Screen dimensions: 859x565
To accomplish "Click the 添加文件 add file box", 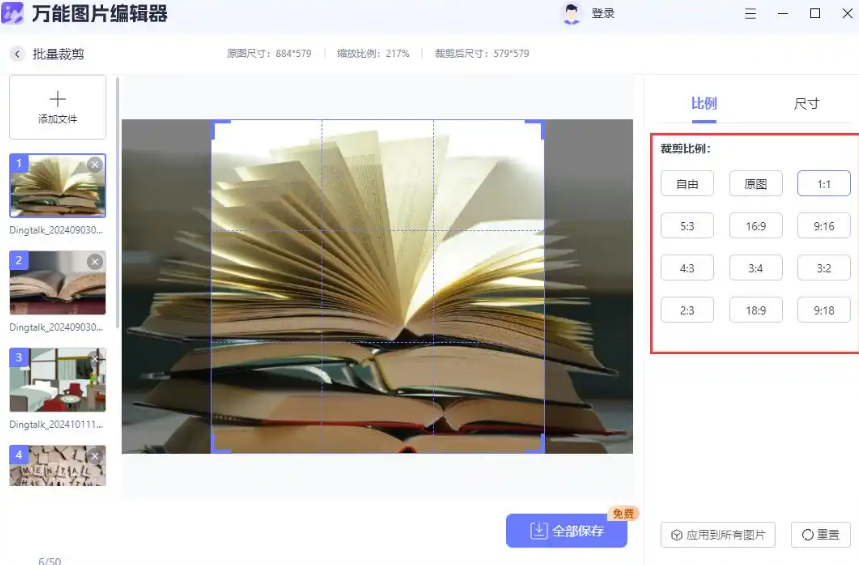I will [58, 107].
